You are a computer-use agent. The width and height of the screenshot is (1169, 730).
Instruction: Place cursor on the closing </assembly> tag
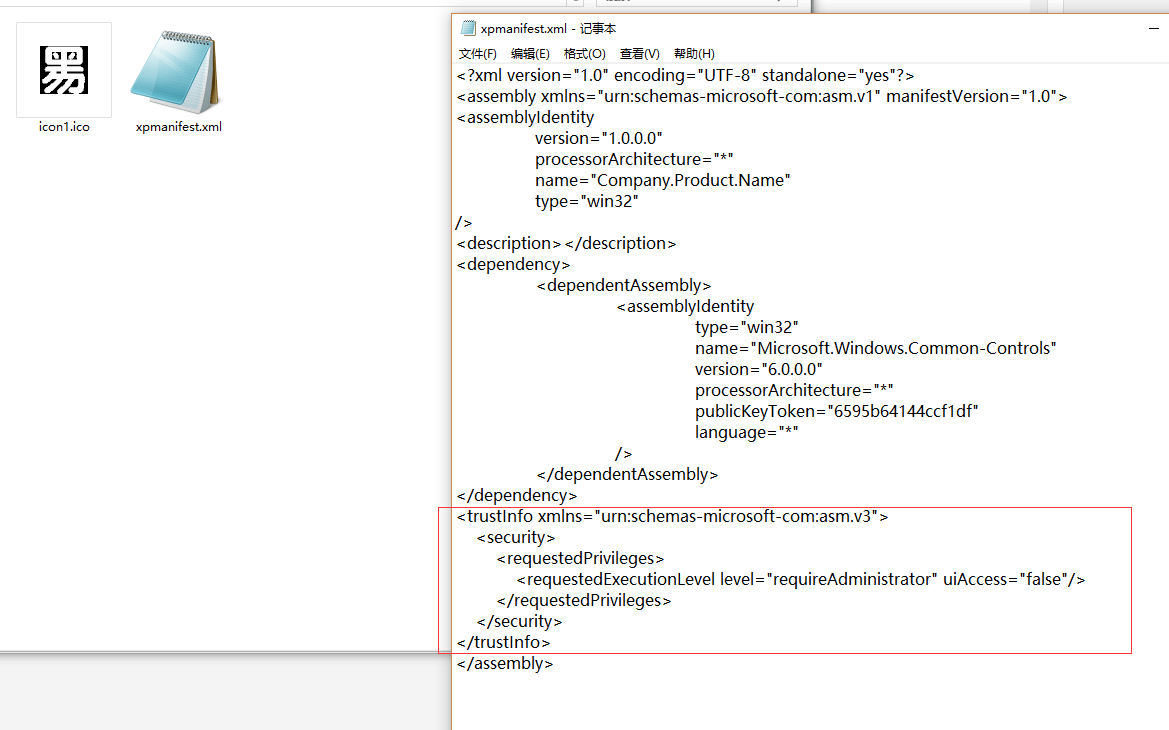click(x=505, y=663)
